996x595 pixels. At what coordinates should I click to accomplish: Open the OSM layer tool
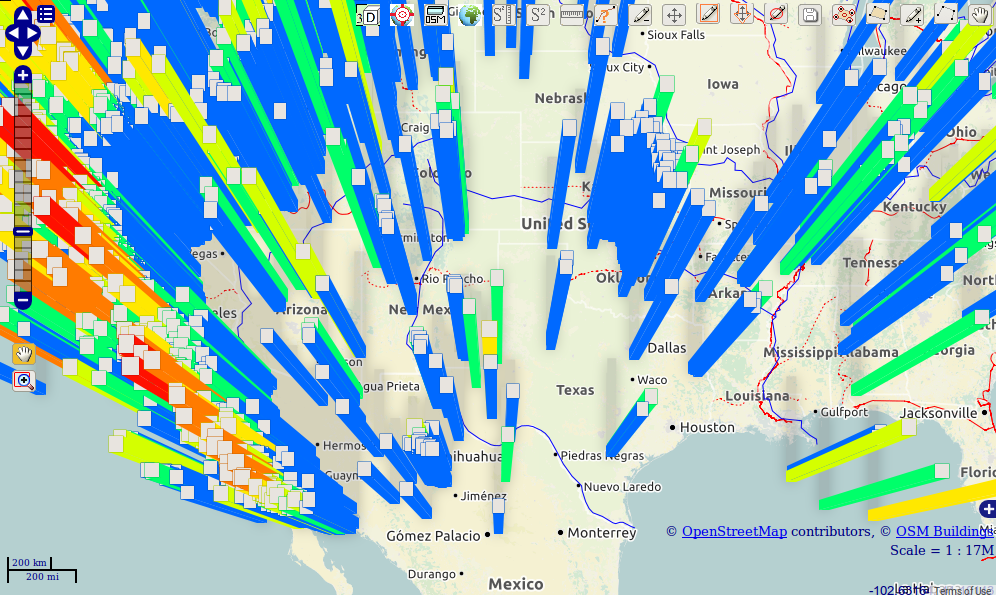[x=435, y=15]
